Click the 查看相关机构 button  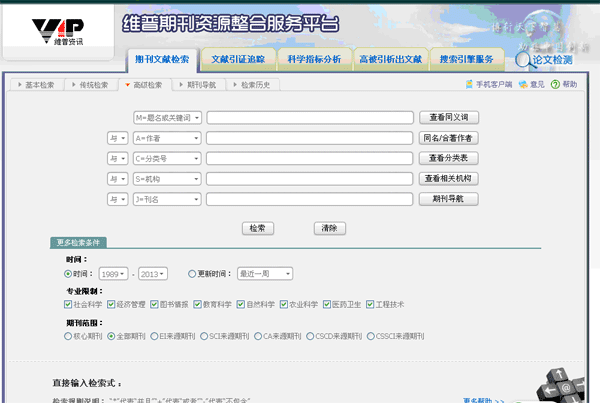pos(448,178)
